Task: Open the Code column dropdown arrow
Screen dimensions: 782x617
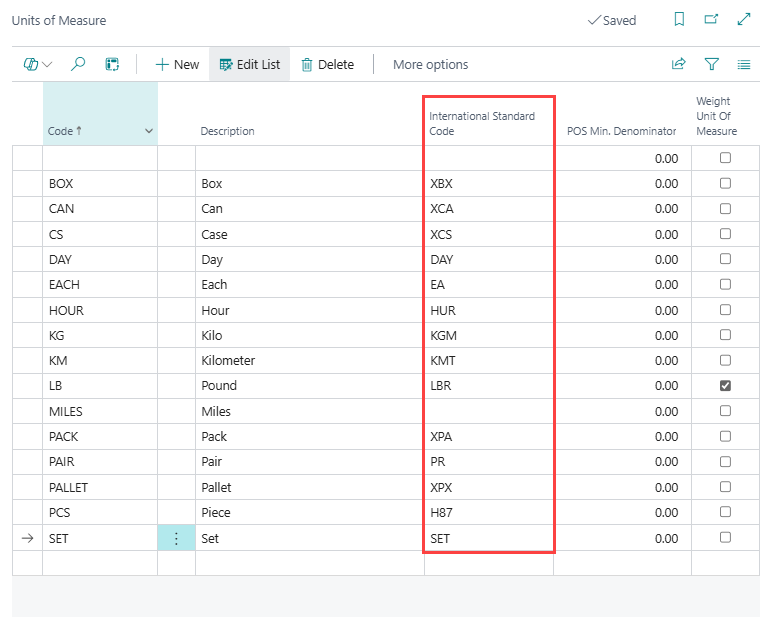Action: (x=149, y=131)
